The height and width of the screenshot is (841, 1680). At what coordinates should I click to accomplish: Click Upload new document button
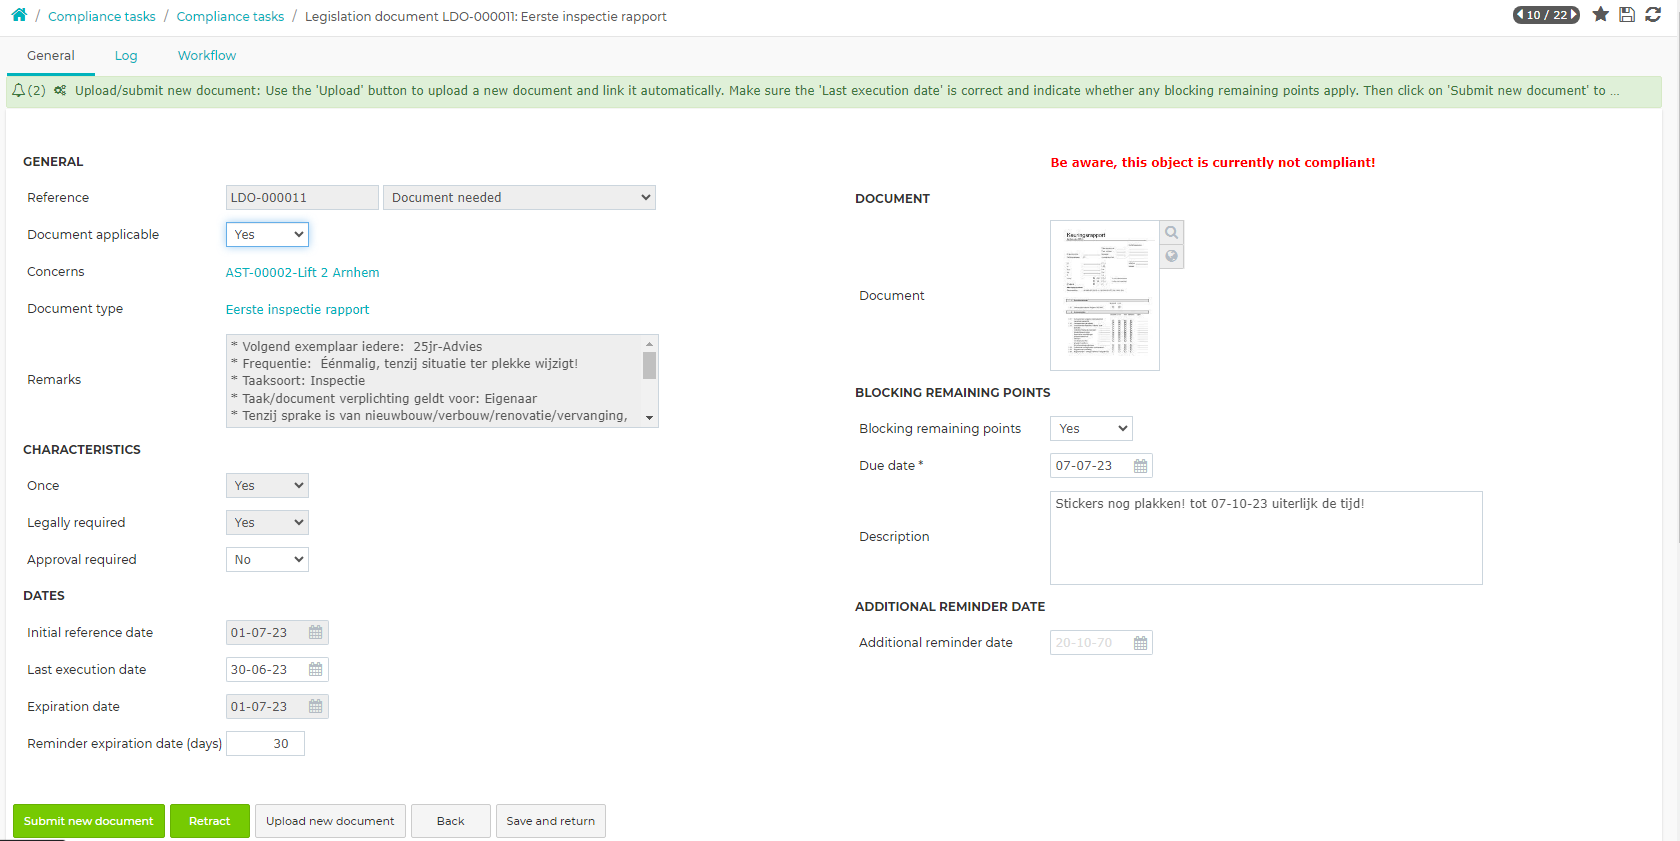point(330,821)
